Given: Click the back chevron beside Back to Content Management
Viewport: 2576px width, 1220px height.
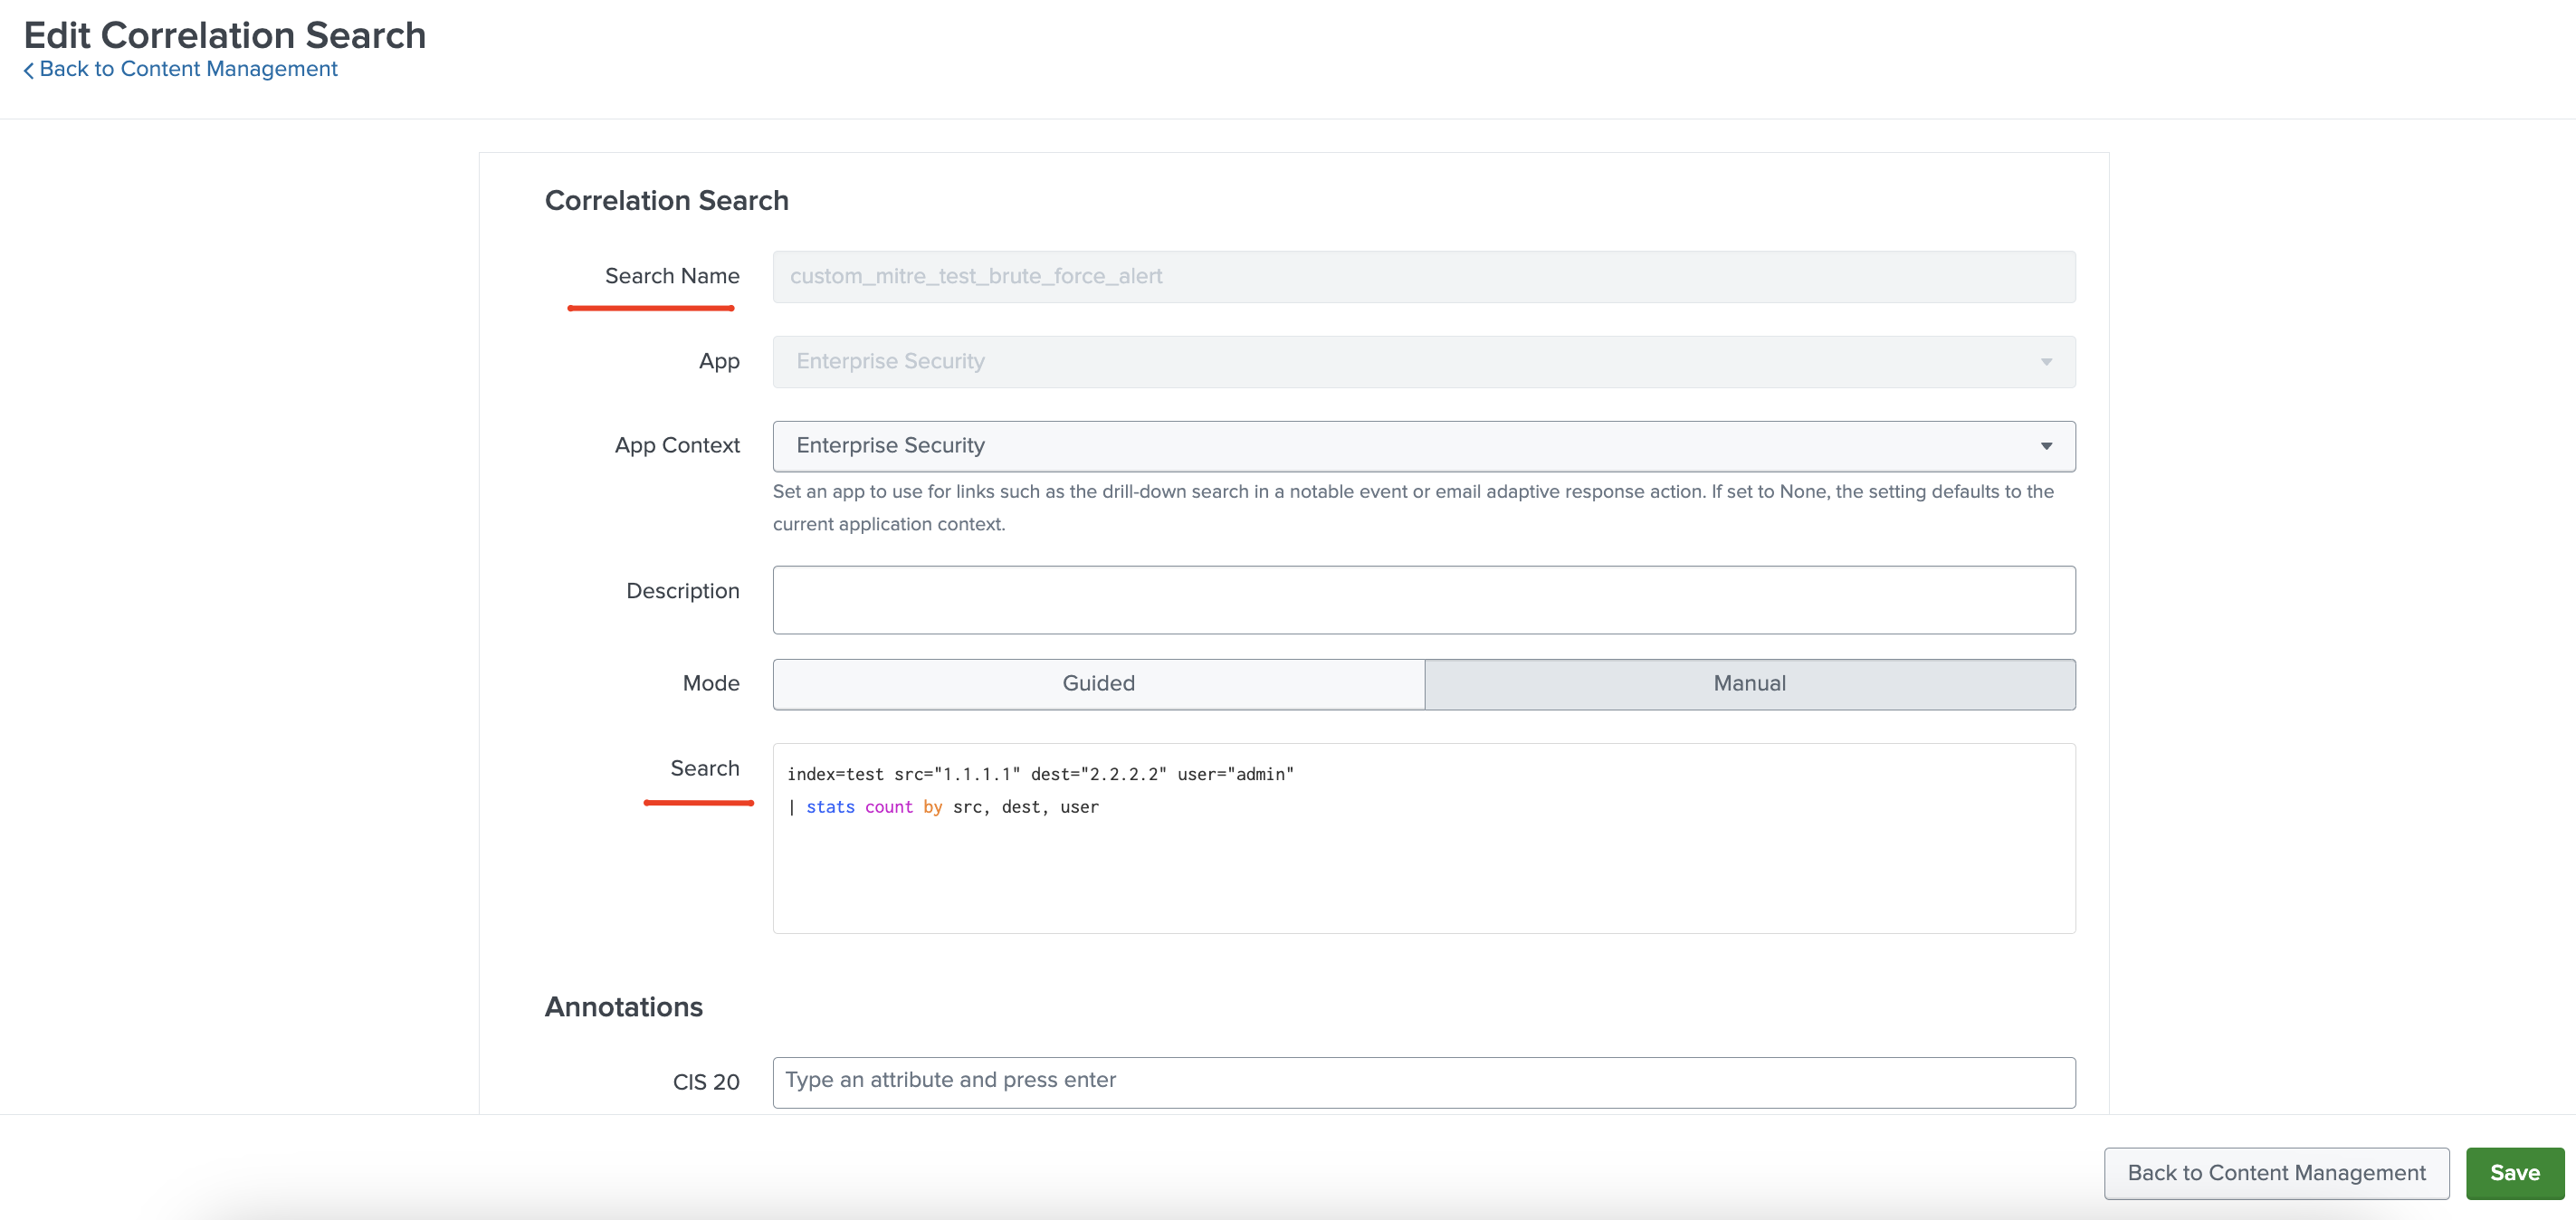Looking at the screenshot, I should [x=29, y=69].
